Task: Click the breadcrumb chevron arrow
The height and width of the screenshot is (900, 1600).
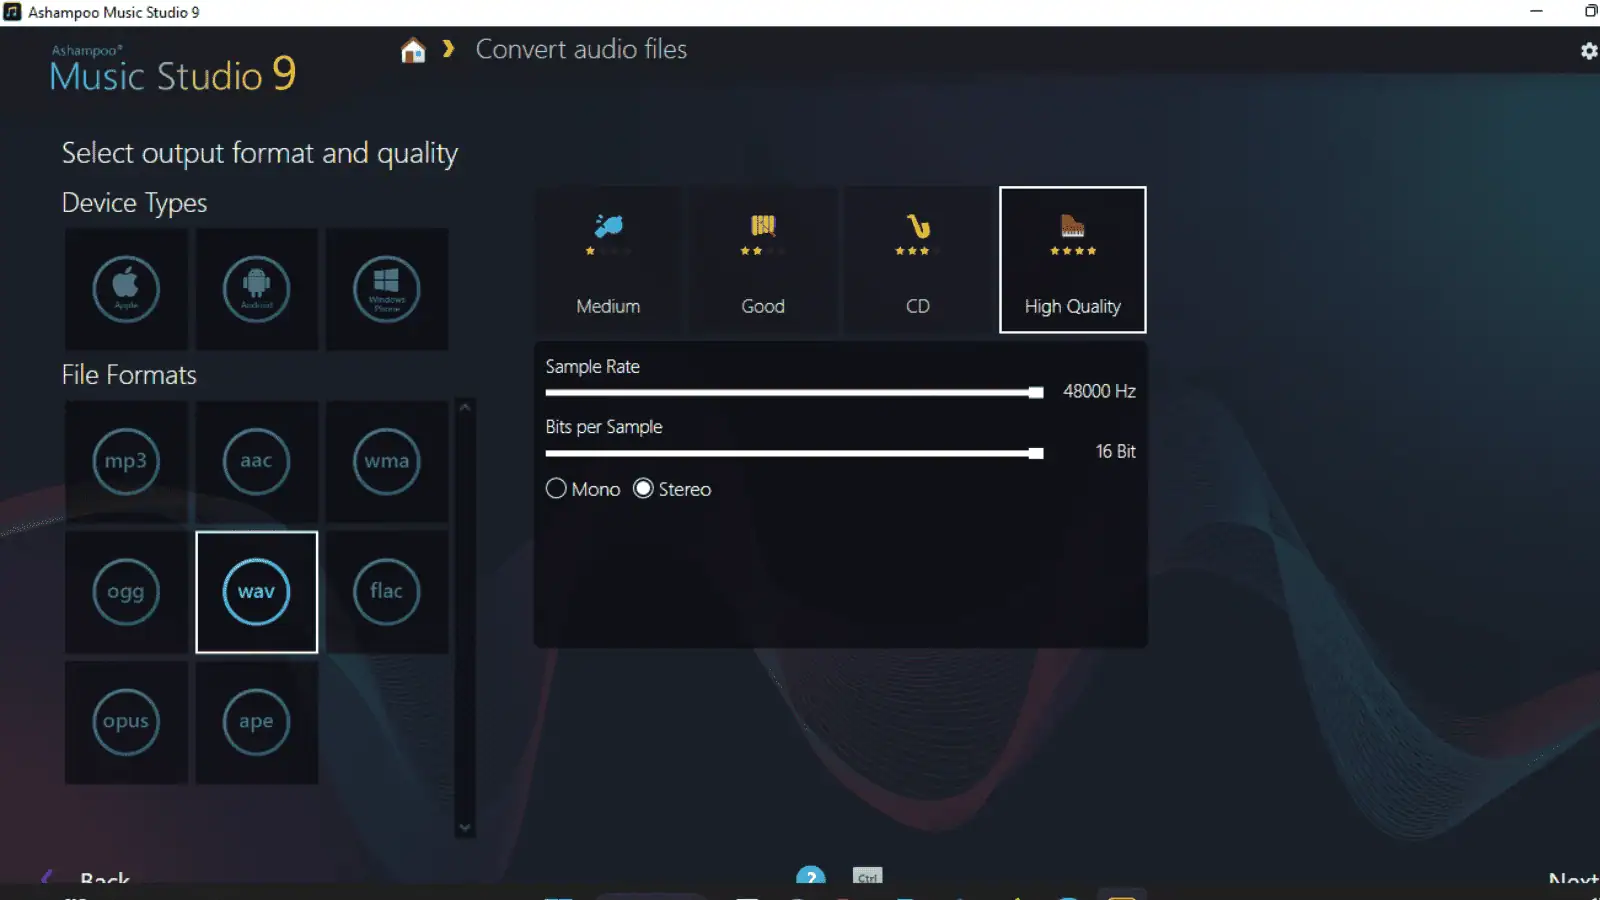Action: click(449, 49)
